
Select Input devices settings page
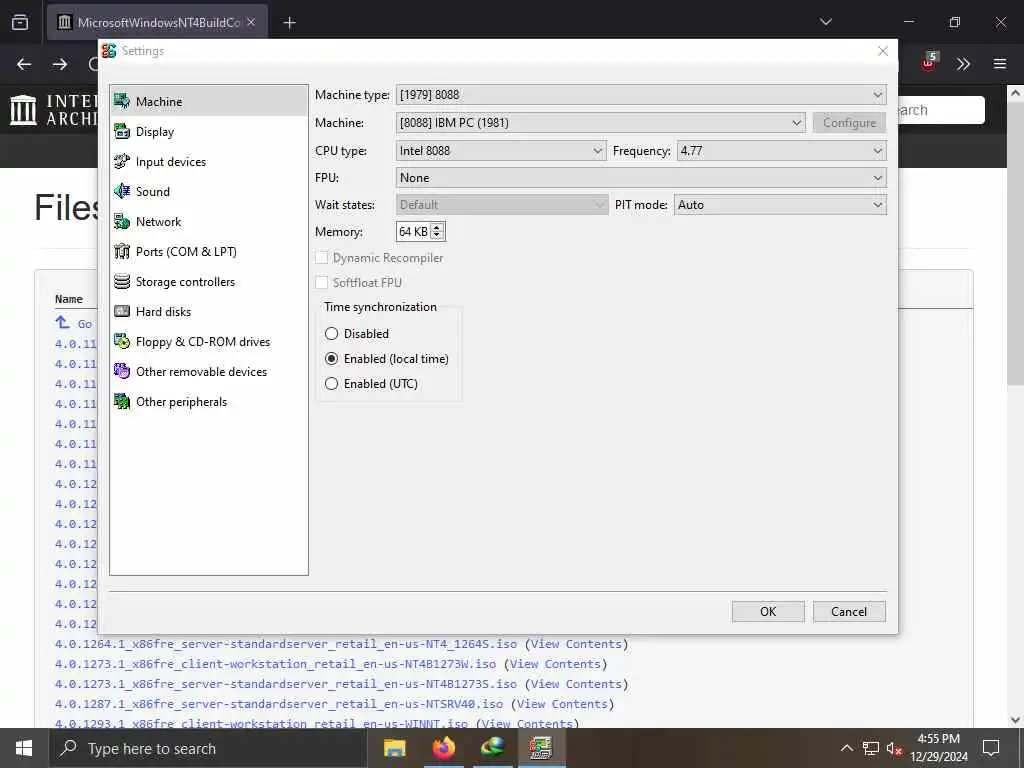(x=208, y=161)
